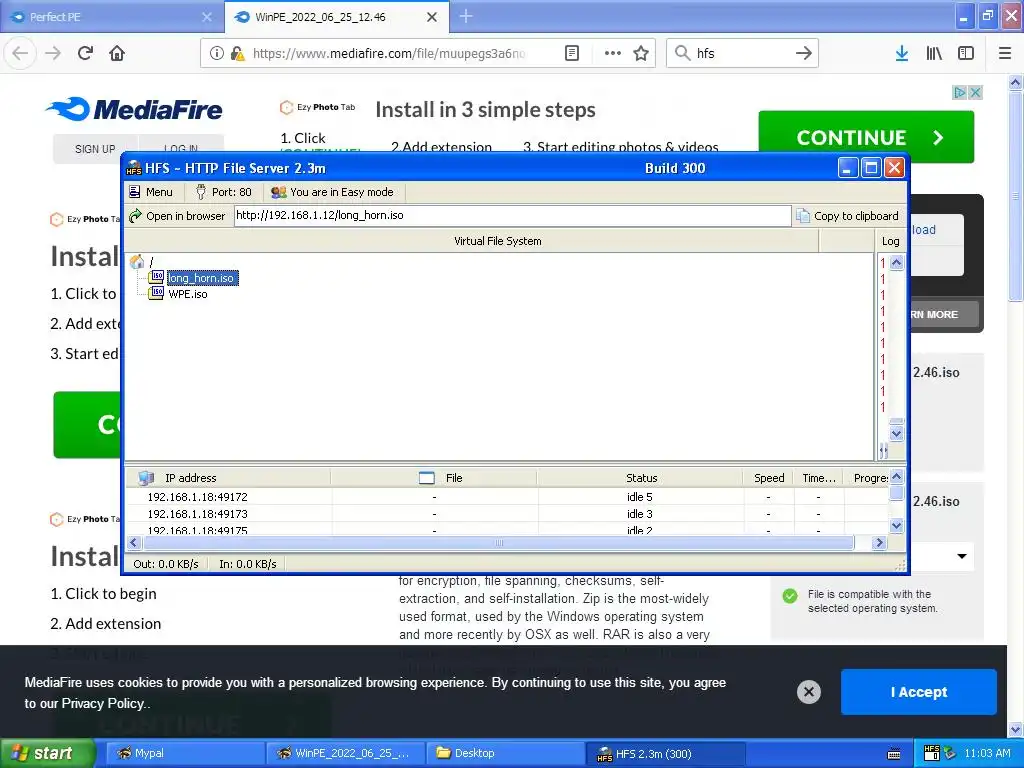Submit search with the arrow button
Image resolution: width=1024 pixels, height=768 pixels.
[x=804, y=54]
